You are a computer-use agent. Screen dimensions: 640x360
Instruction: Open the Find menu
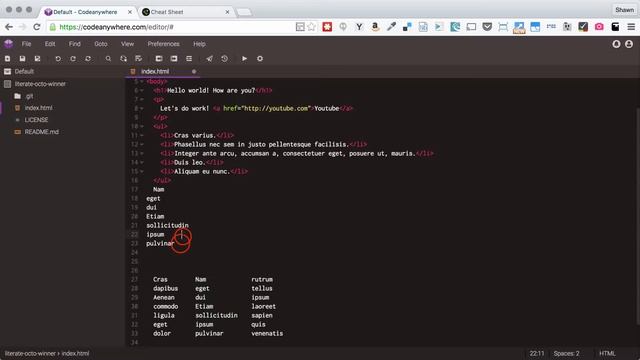75,44
